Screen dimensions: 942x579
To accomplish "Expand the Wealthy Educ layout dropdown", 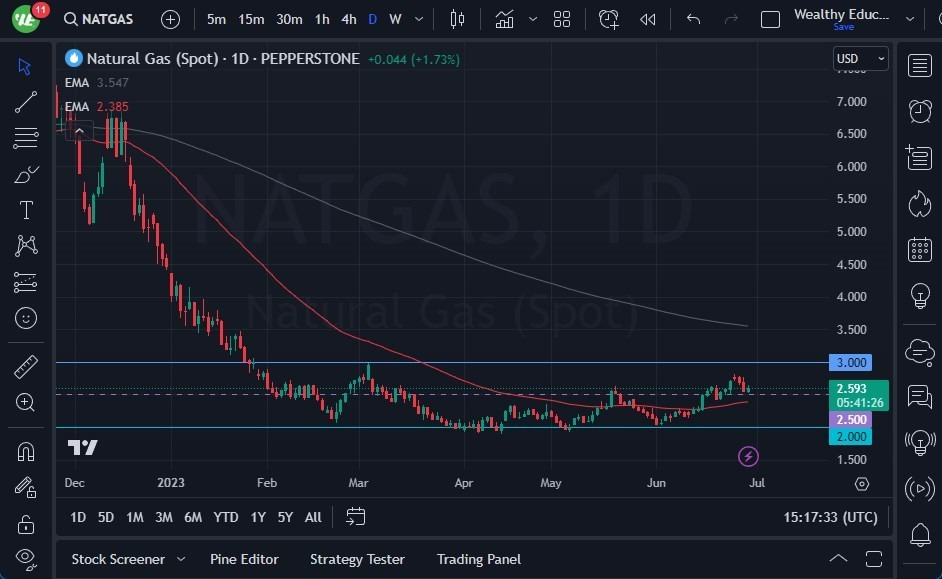I will 910,19.
